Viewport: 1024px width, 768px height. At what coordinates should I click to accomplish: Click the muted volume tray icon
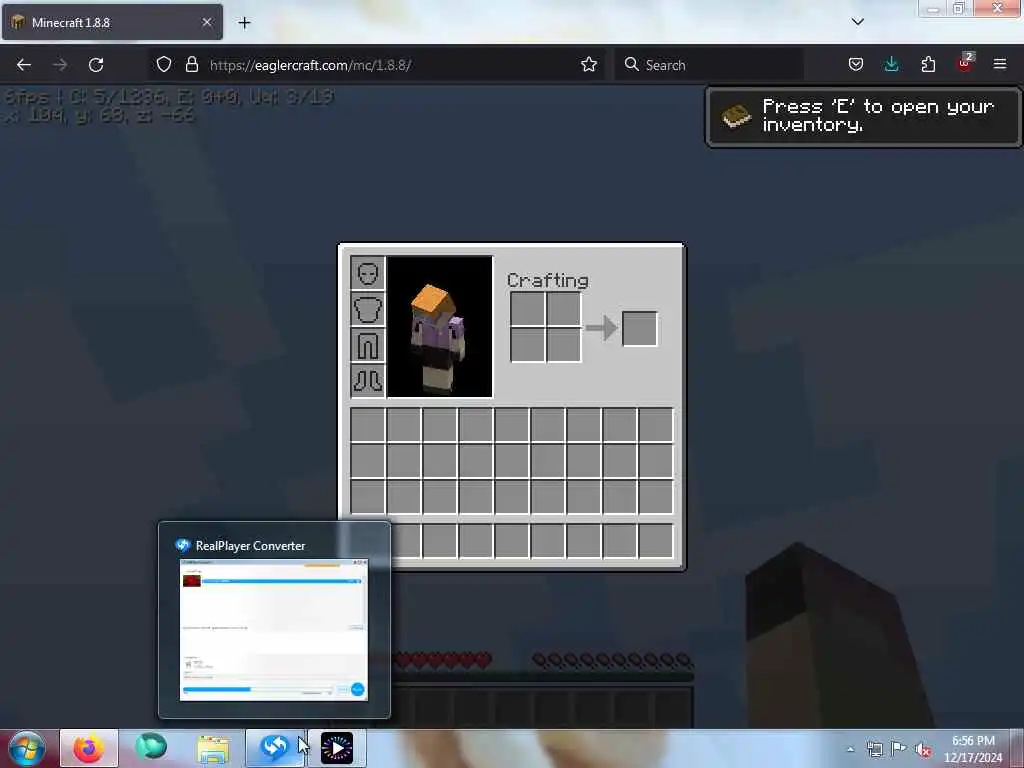[923, 750]
